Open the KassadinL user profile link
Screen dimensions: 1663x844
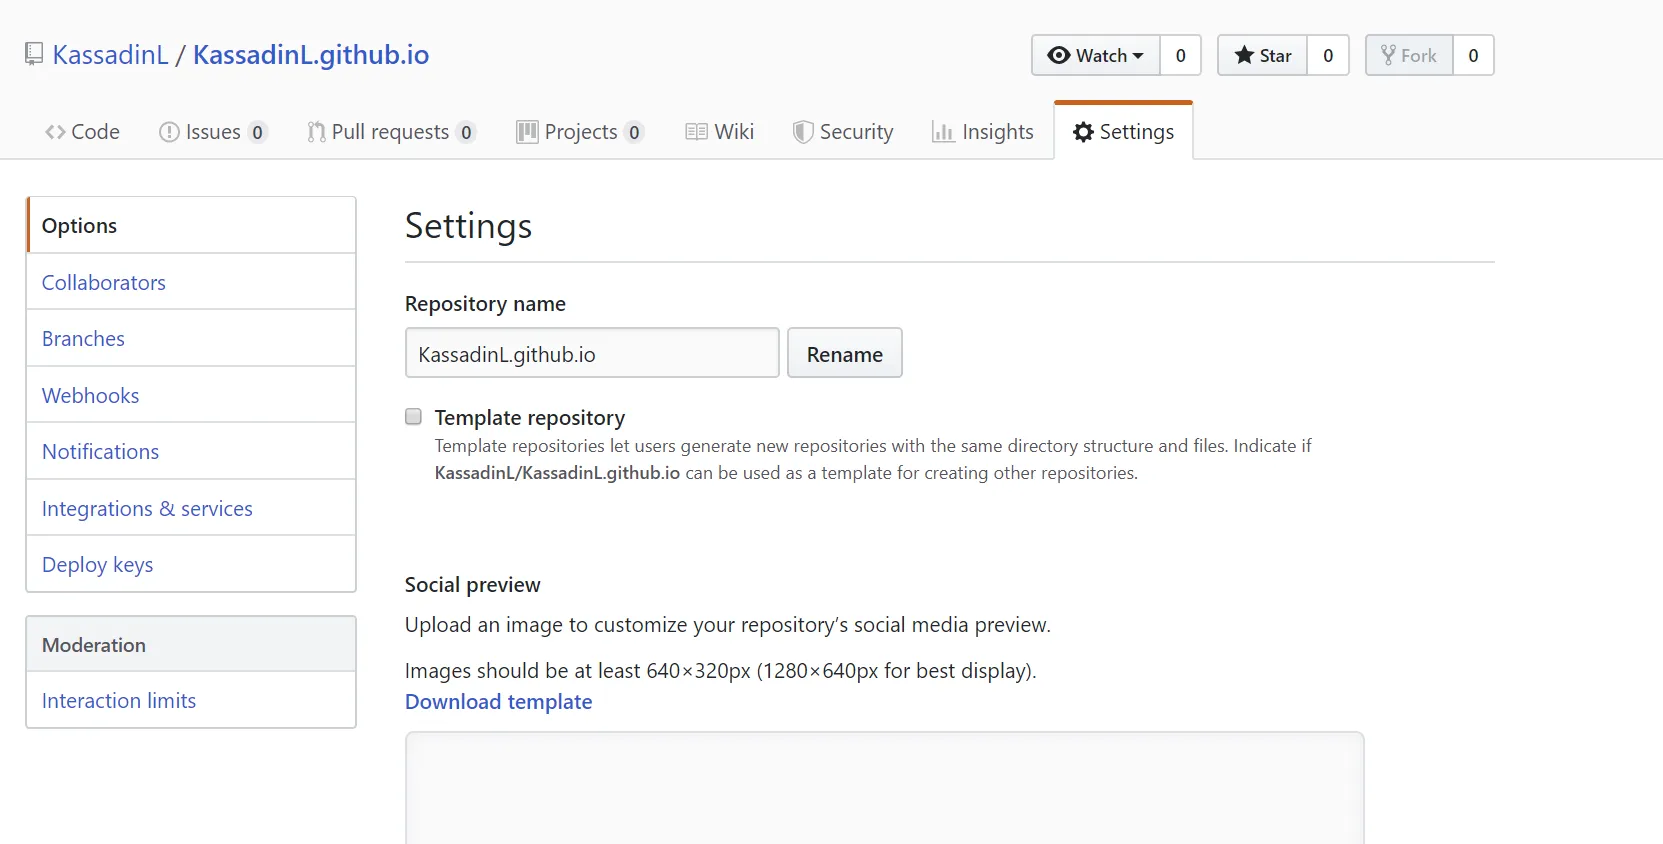tap(110, 55)
